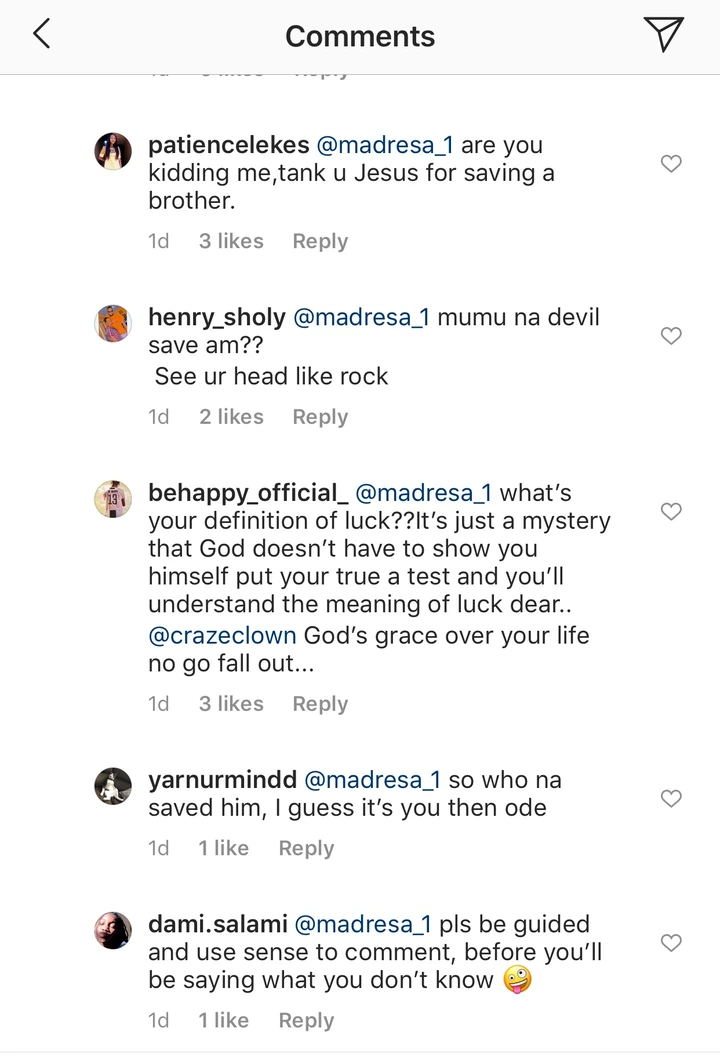Show 2 likes on henry_sholy's comment
Image resolution: width=720 pixels, height=1057 pixels.
tap(231, 417)
